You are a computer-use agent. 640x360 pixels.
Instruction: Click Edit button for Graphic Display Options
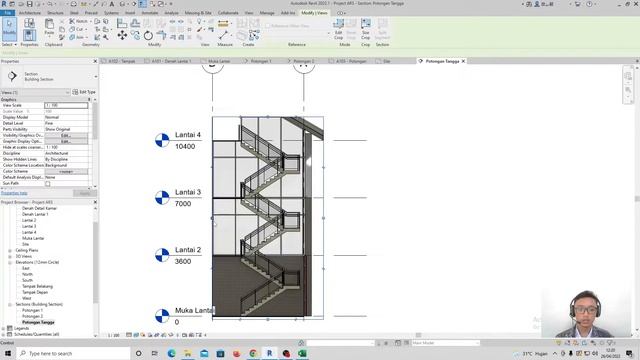(66, 141)
